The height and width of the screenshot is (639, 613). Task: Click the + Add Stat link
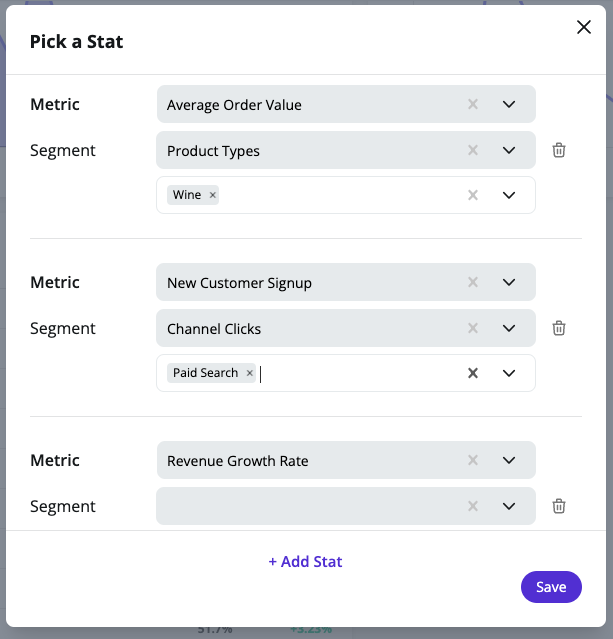click(x=305, y=561)
